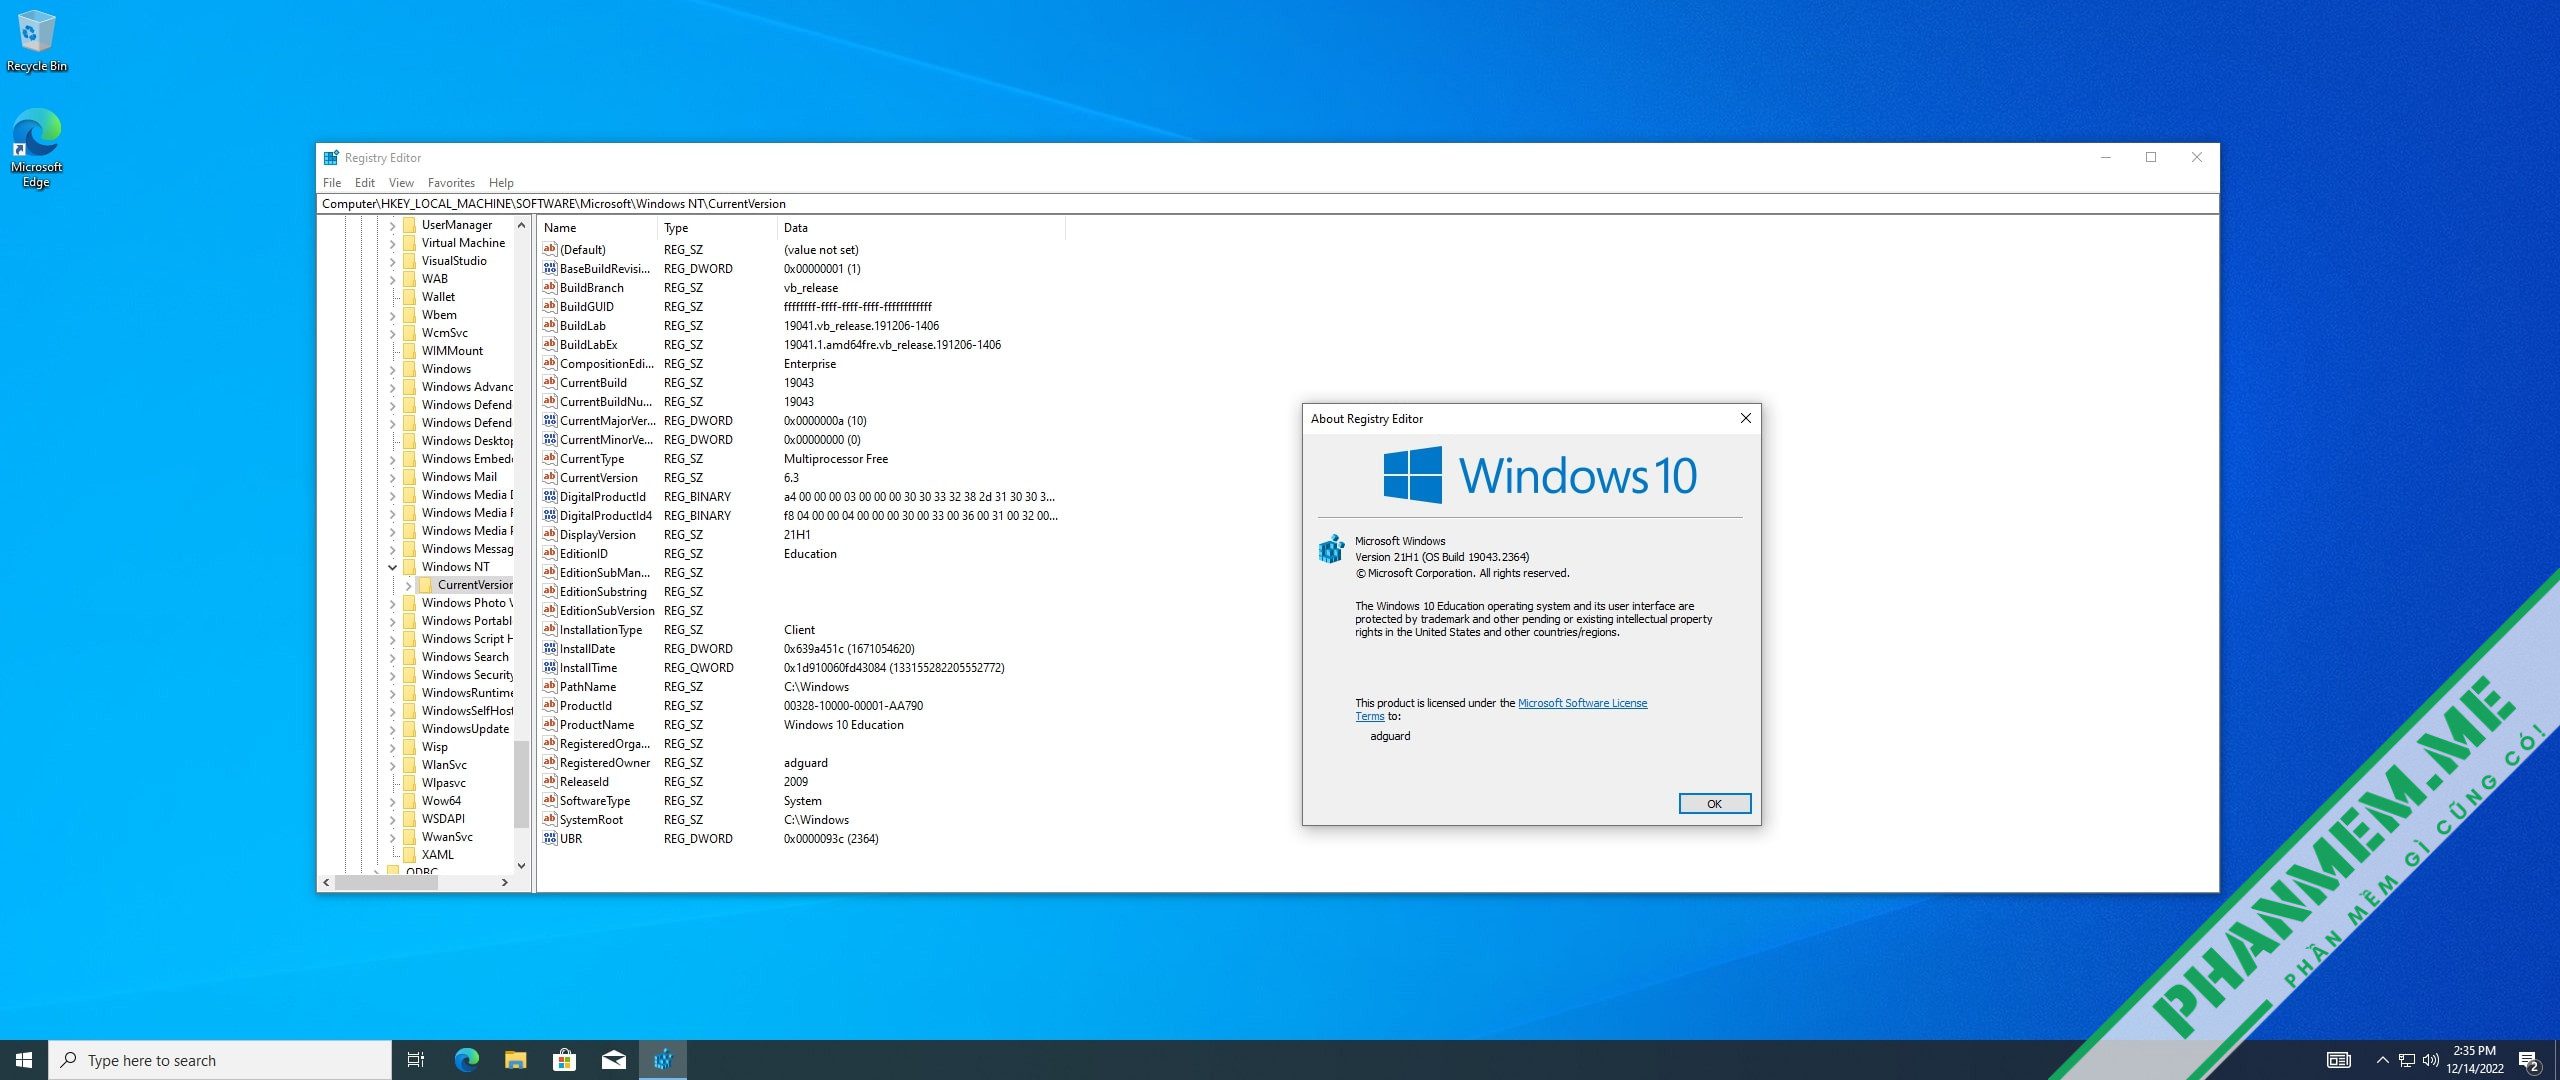
Task: Expand the Wow64 tree node
Action: point(393,801)
